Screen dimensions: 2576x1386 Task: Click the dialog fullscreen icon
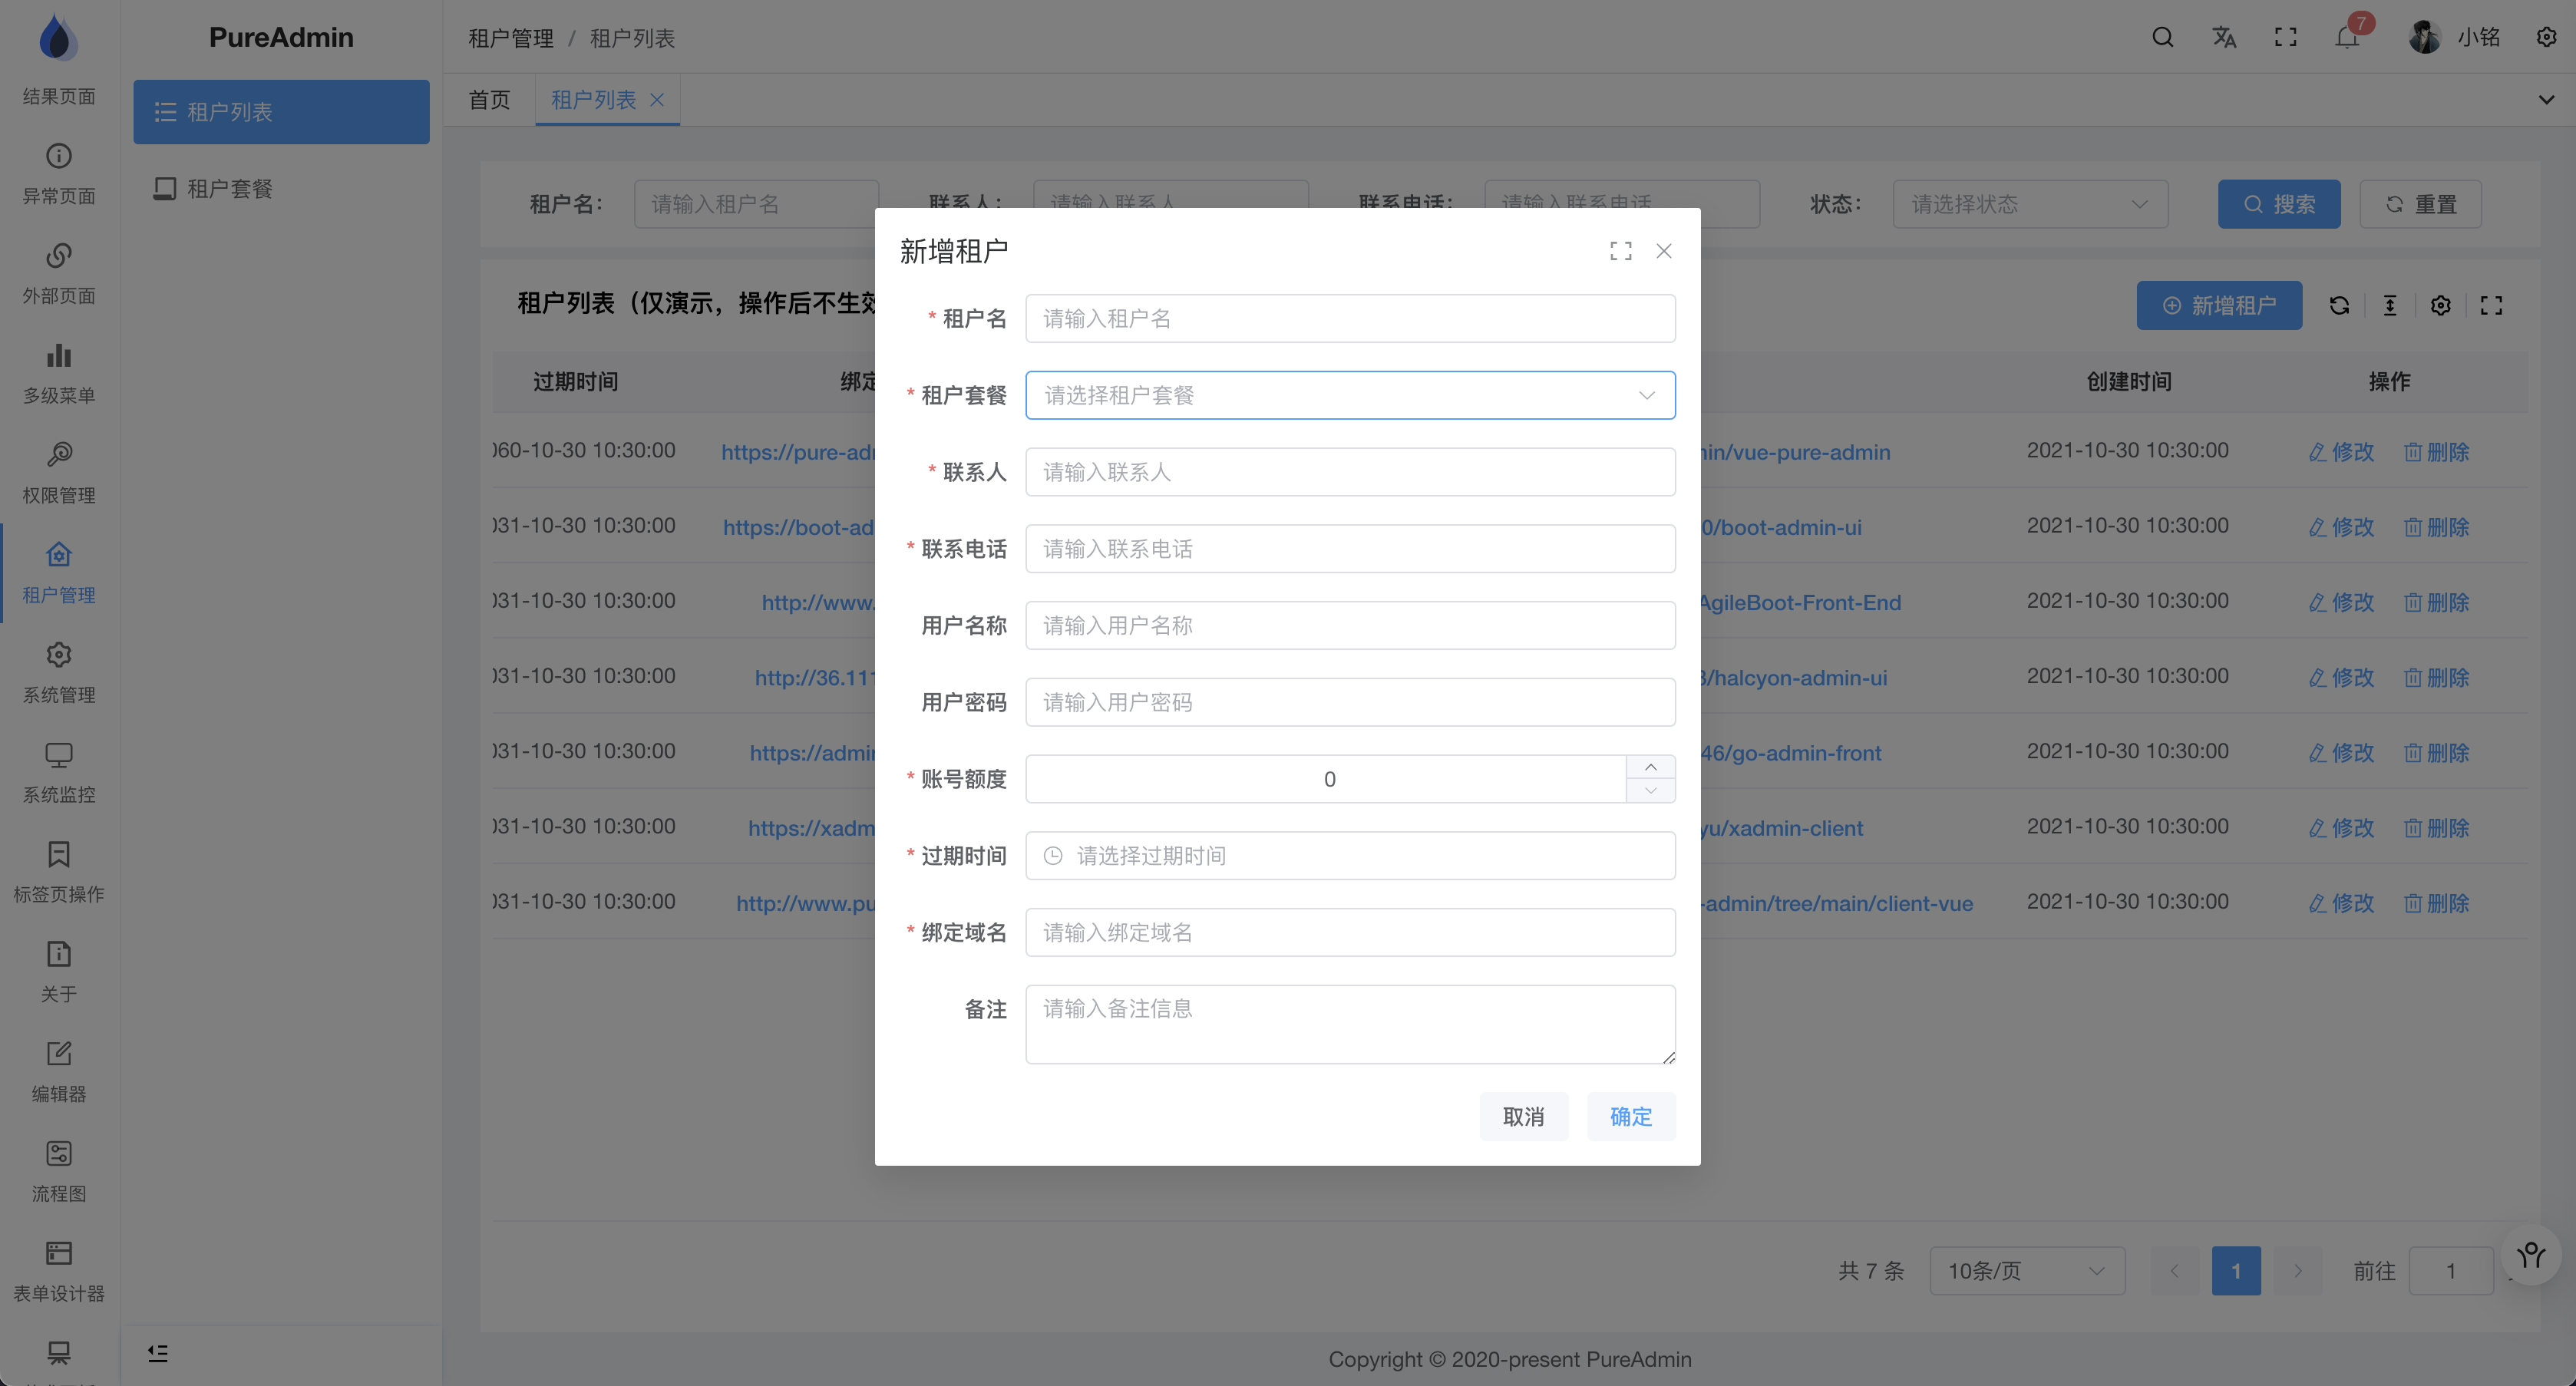1621,251
